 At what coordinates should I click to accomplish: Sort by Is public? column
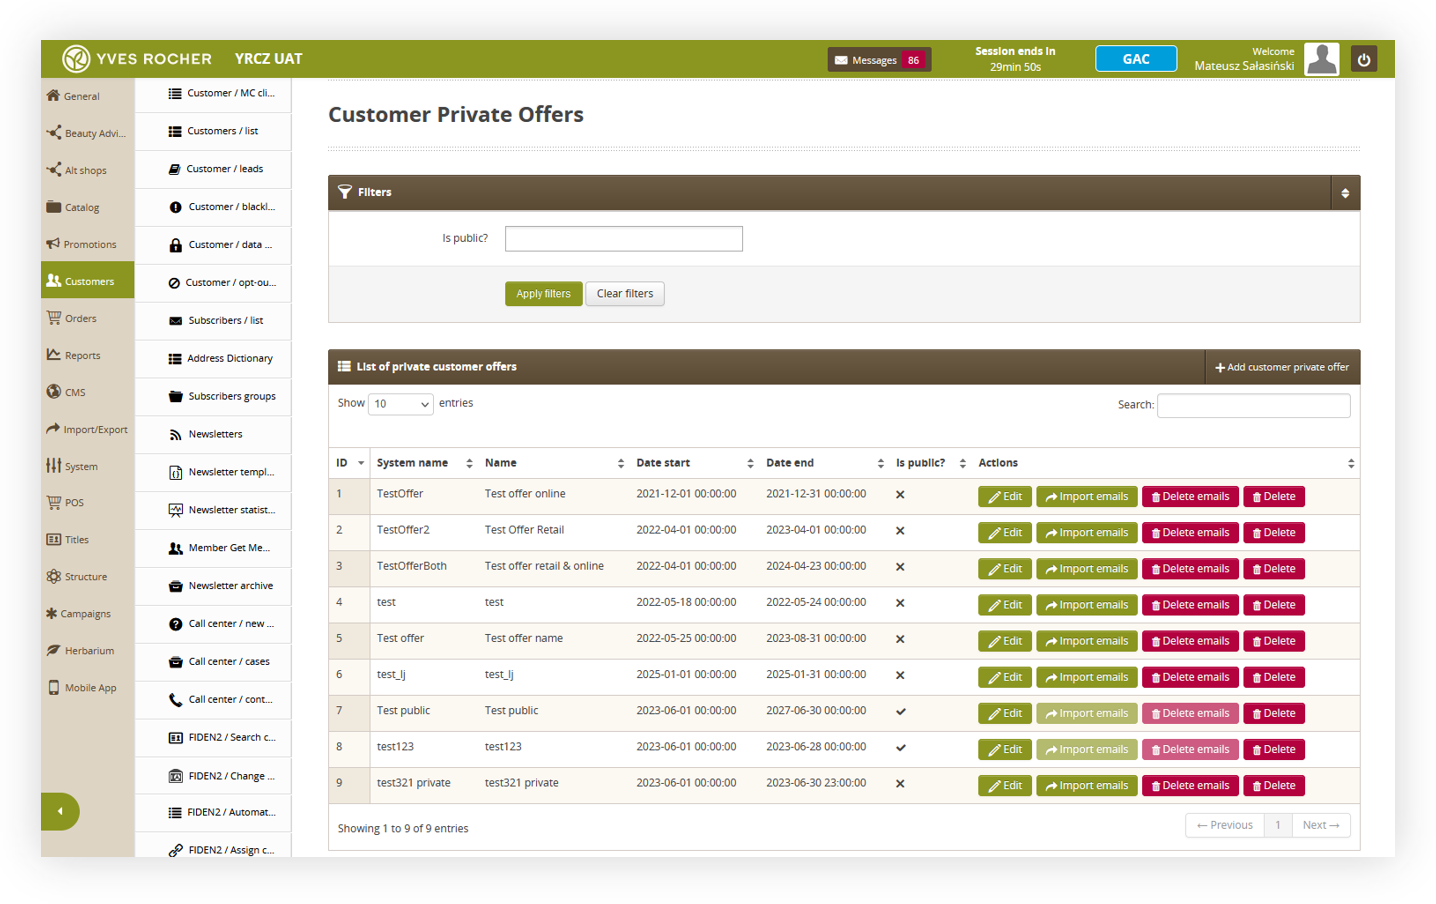931,463
